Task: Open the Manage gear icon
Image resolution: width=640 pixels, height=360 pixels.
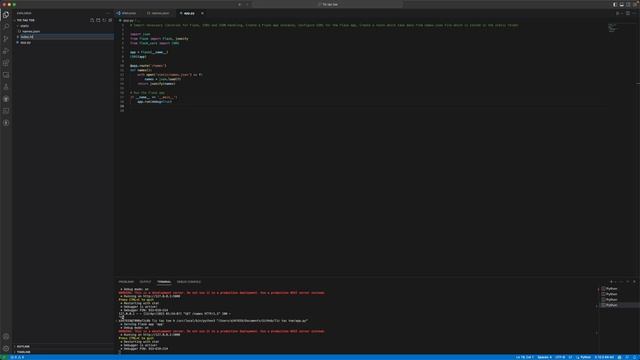Action: pos(6,349)
